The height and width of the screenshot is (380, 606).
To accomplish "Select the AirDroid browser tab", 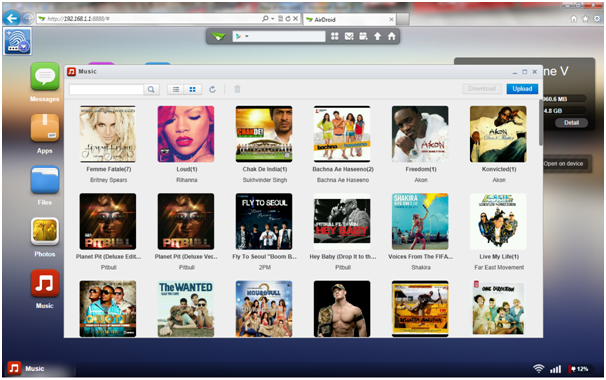I will click(x=349, y=19).
